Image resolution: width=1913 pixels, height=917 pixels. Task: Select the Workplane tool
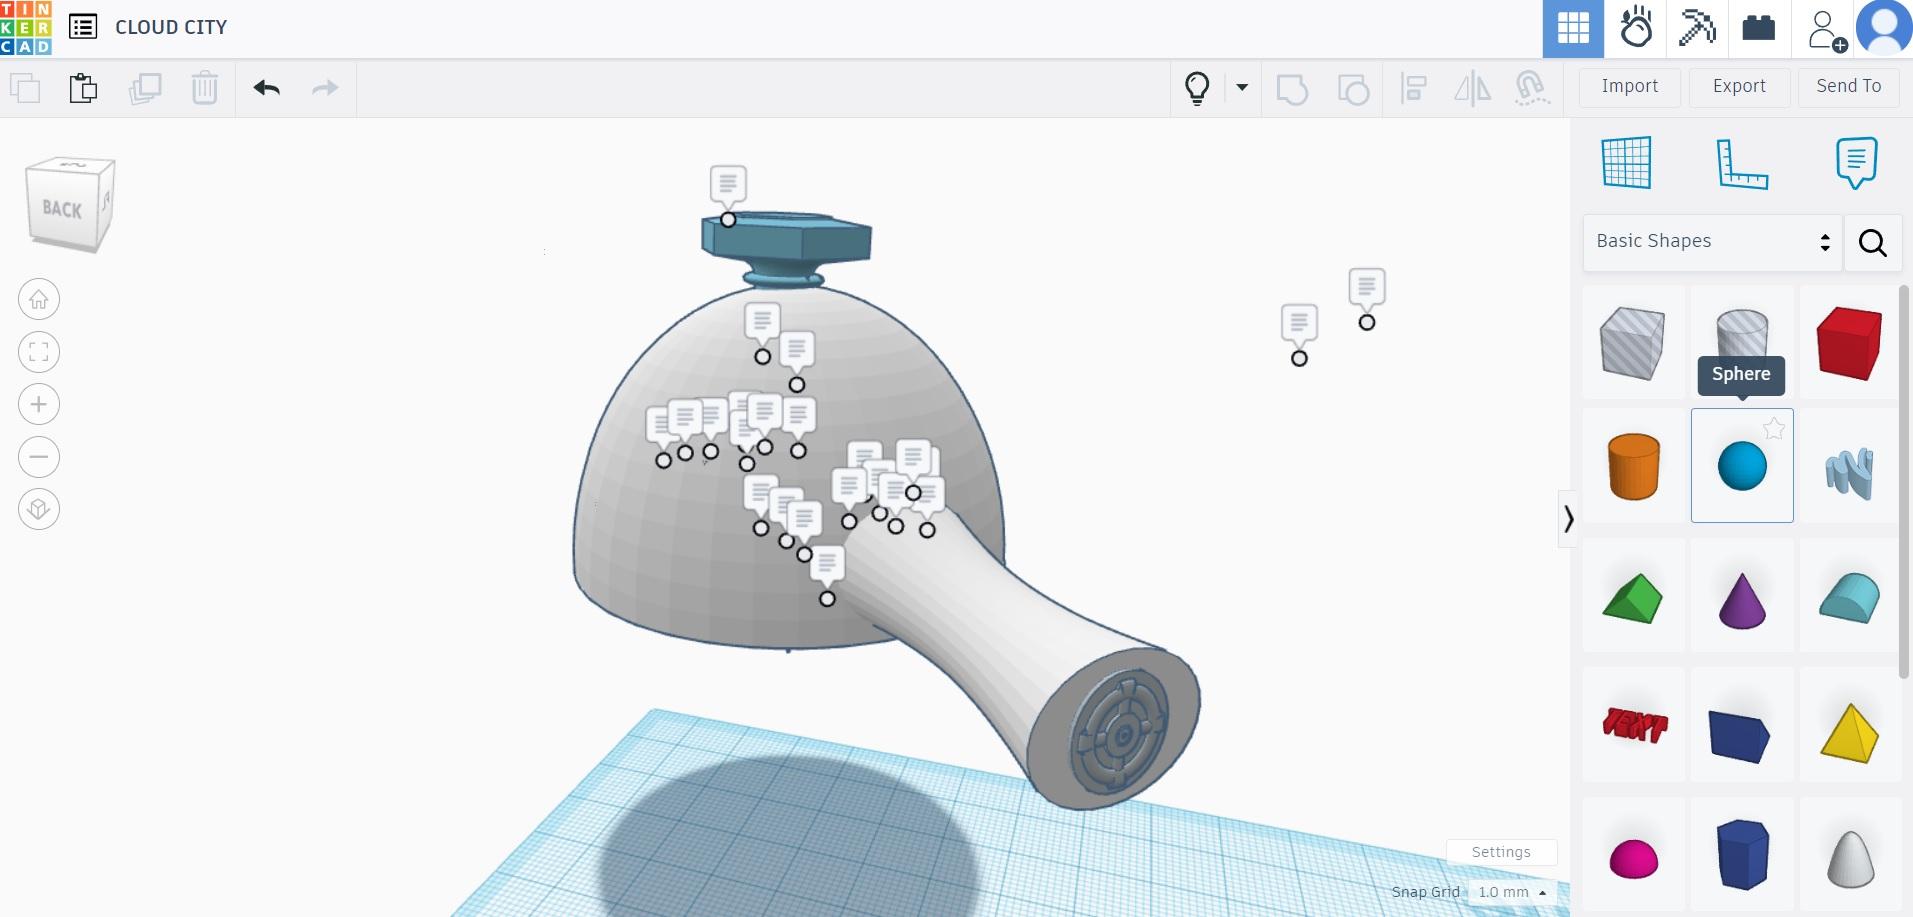[x=1627, y=163]
